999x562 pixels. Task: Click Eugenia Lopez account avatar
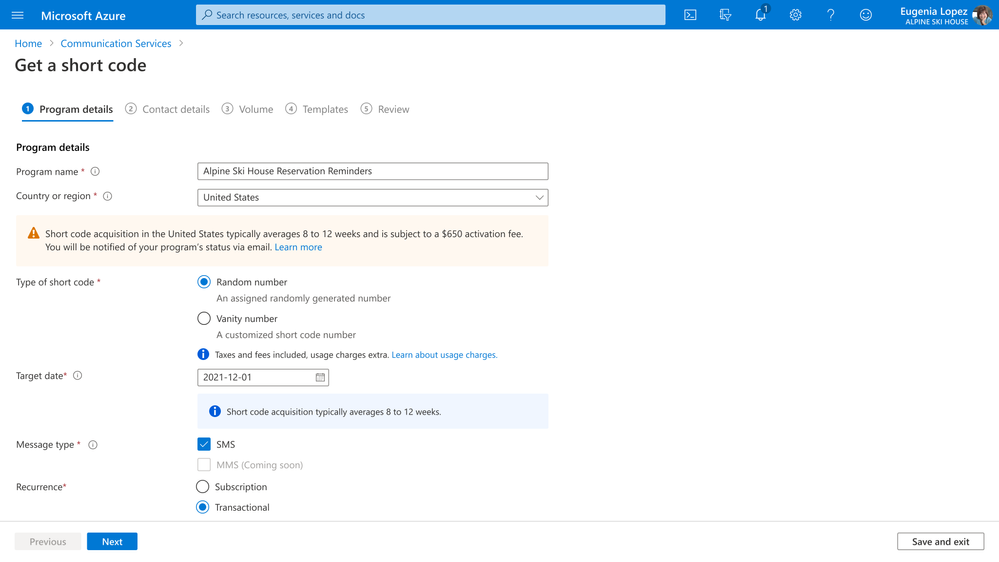pyautogui.click(x=982, y=15)
